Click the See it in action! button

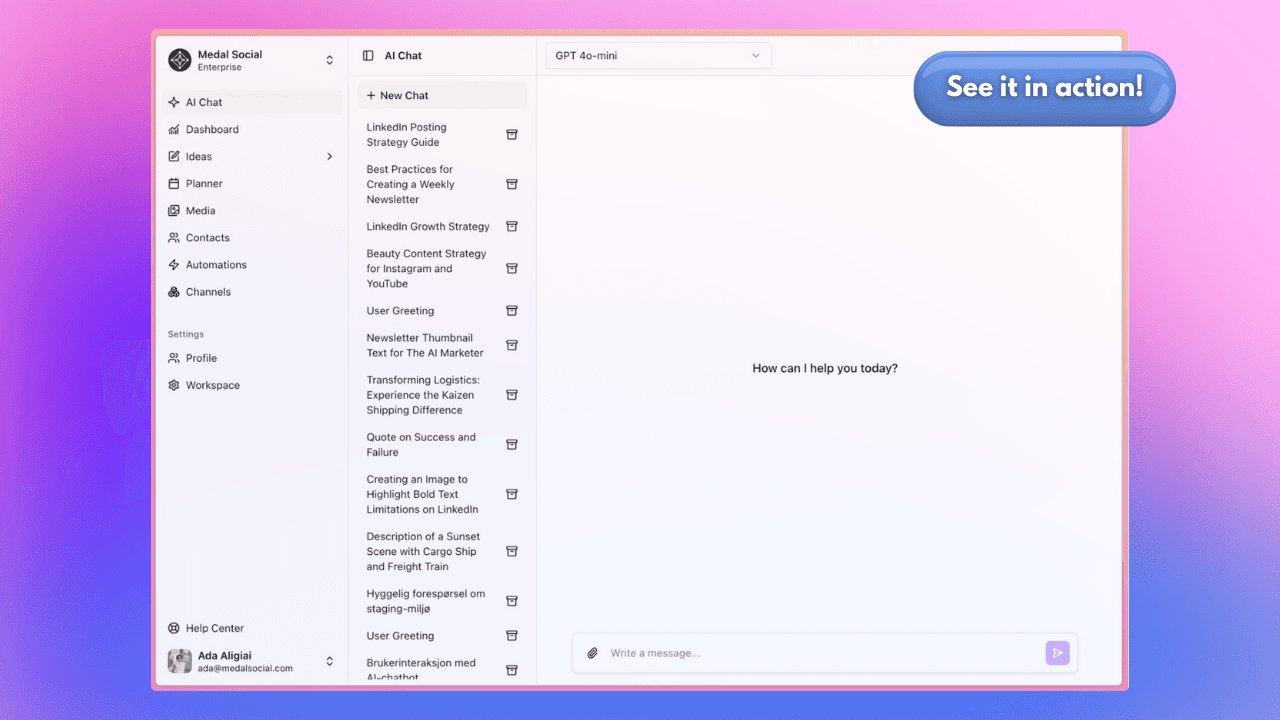coord(1044,88)
